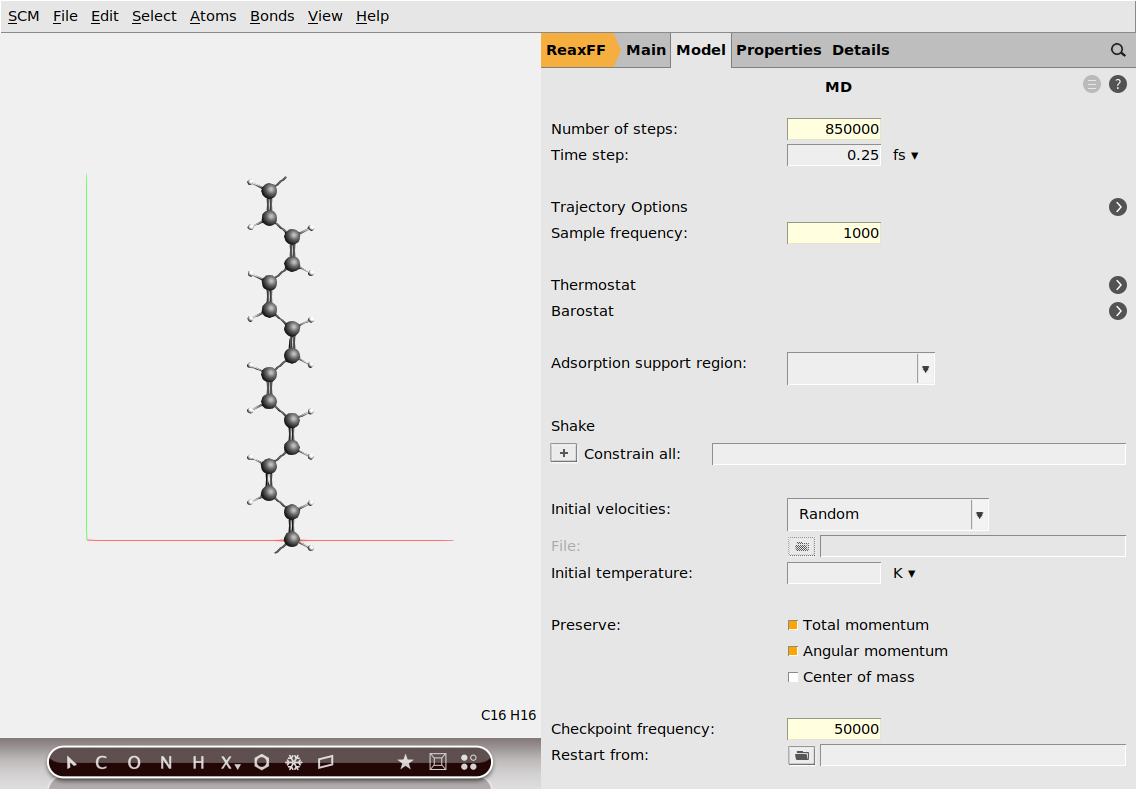Viewport: 1136px width, 789px height.
Task: Click the pre-optimizer snowflake icon
Action: [x=292, y=762]
